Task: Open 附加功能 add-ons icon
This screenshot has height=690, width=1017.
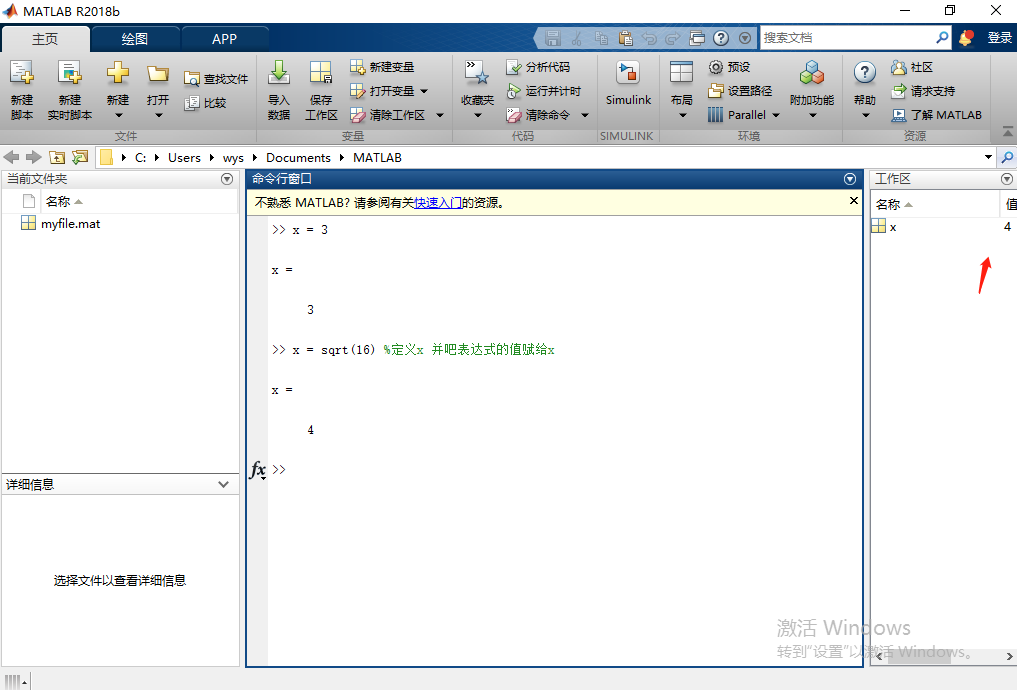Action: pos(811,73)
